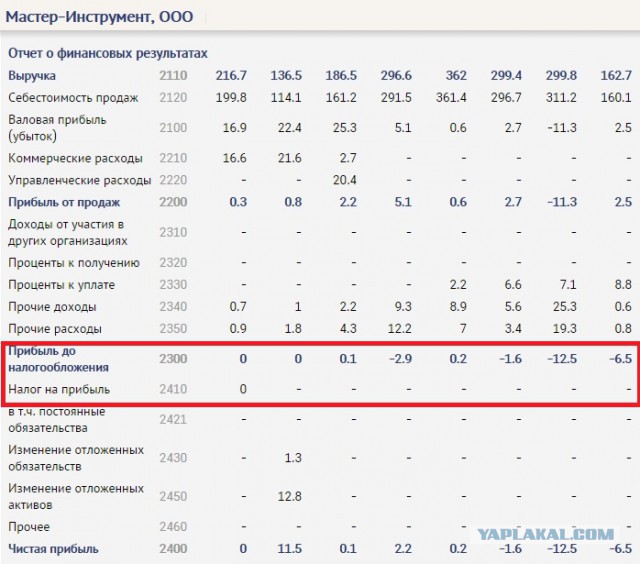Select gross profit value 25.3
This screenshot has width=640, height=564.
344,128
